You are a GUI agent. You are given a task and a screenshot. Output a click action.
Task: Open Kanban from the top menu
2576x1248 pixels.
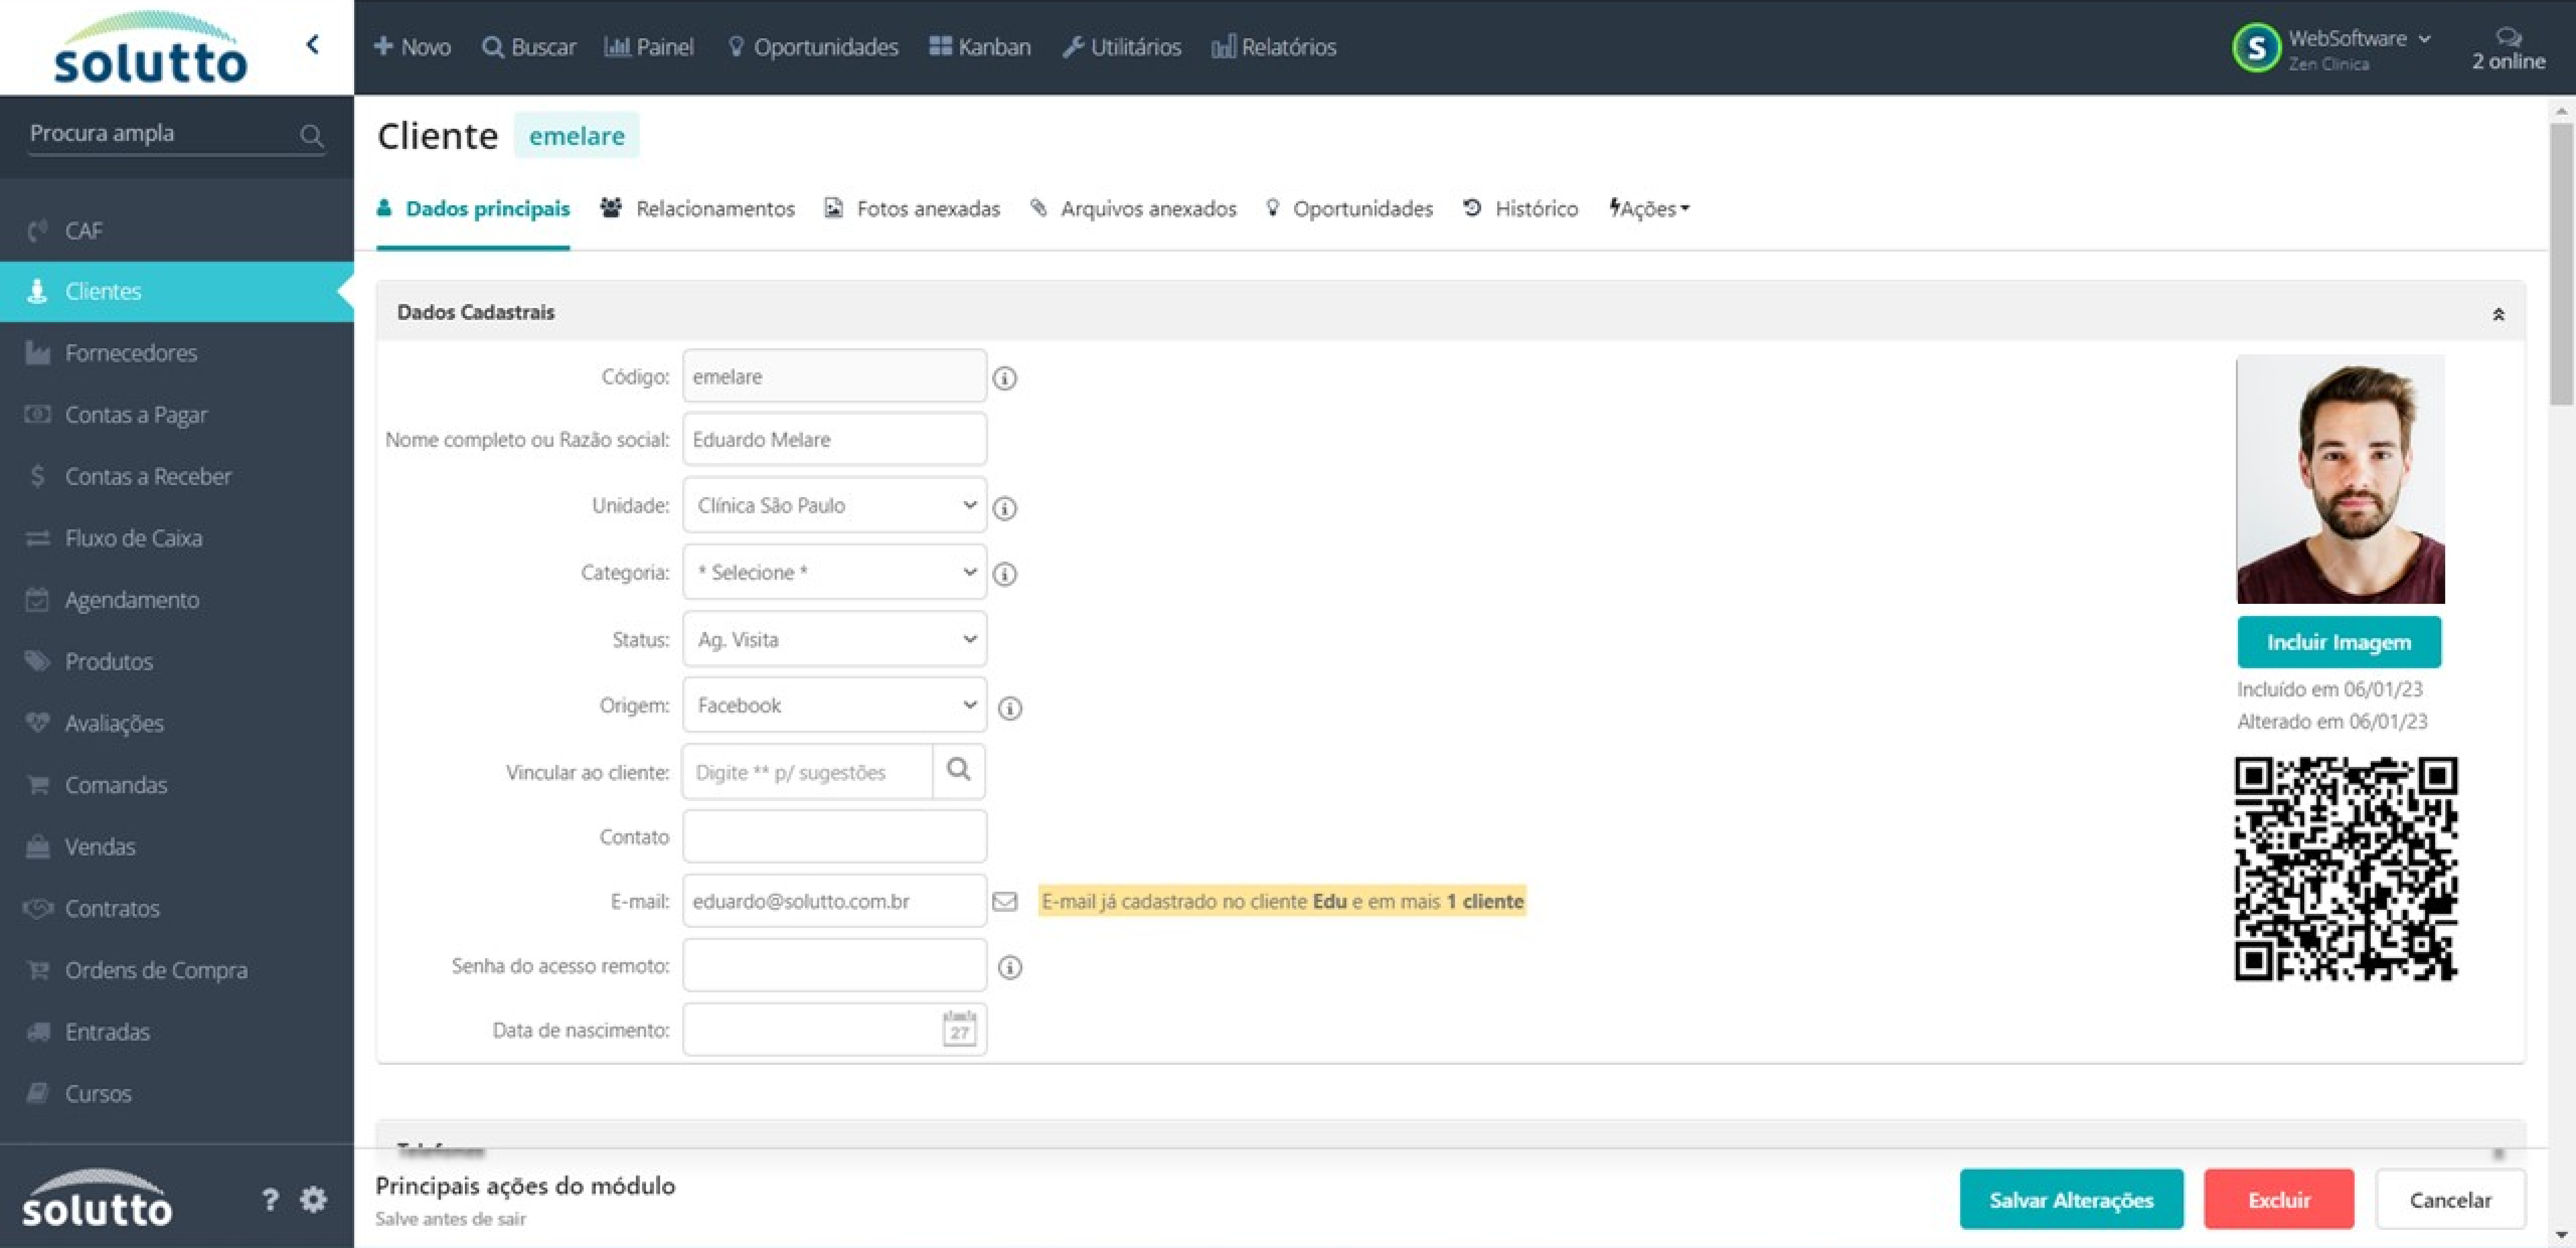tap(979, 46)
